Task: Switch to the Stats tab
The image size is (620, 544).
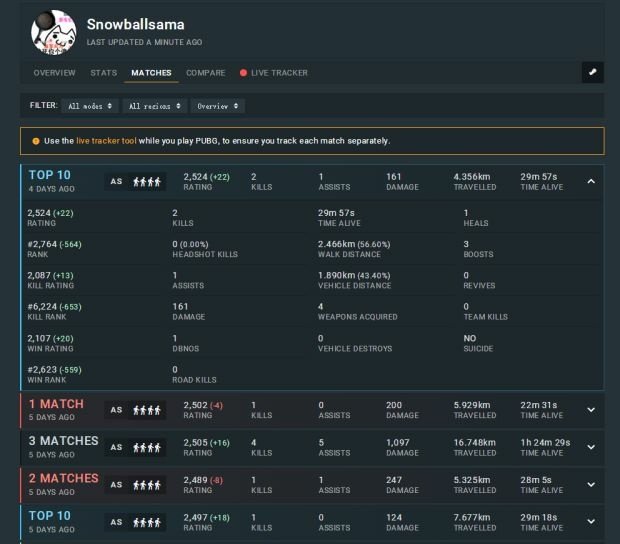Action: pyautogui.click(x=103, y=73)
